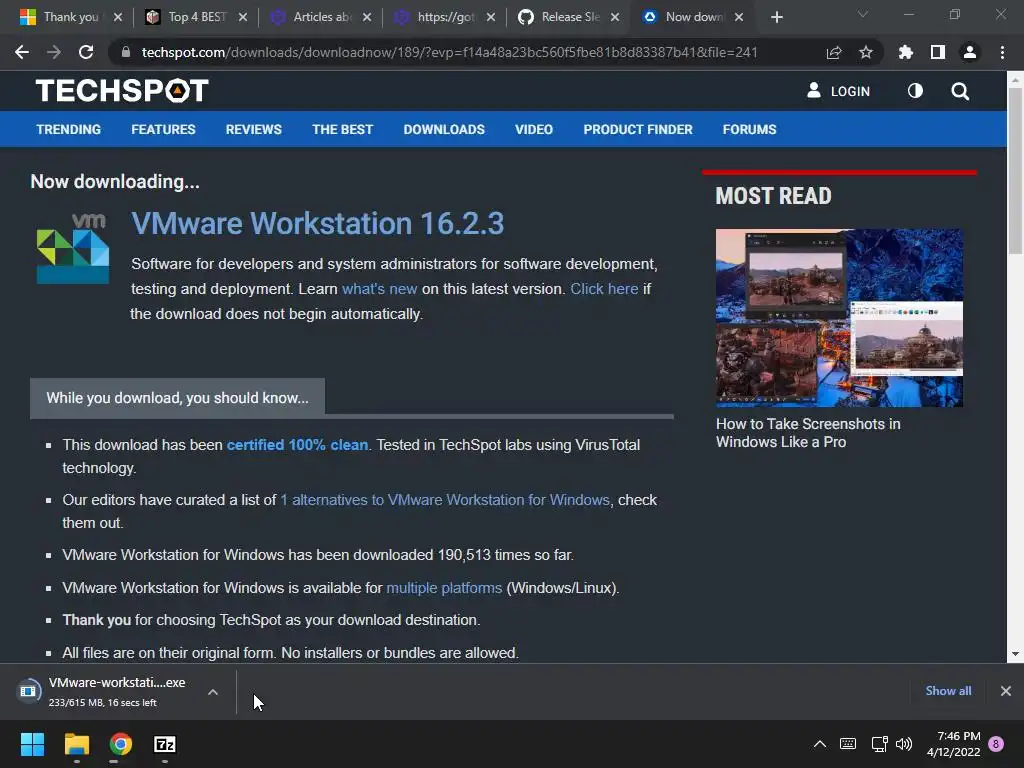This screenshot has height=768, width=1024.
Task: Open the FORUMS menu
Action: [749, 129]
